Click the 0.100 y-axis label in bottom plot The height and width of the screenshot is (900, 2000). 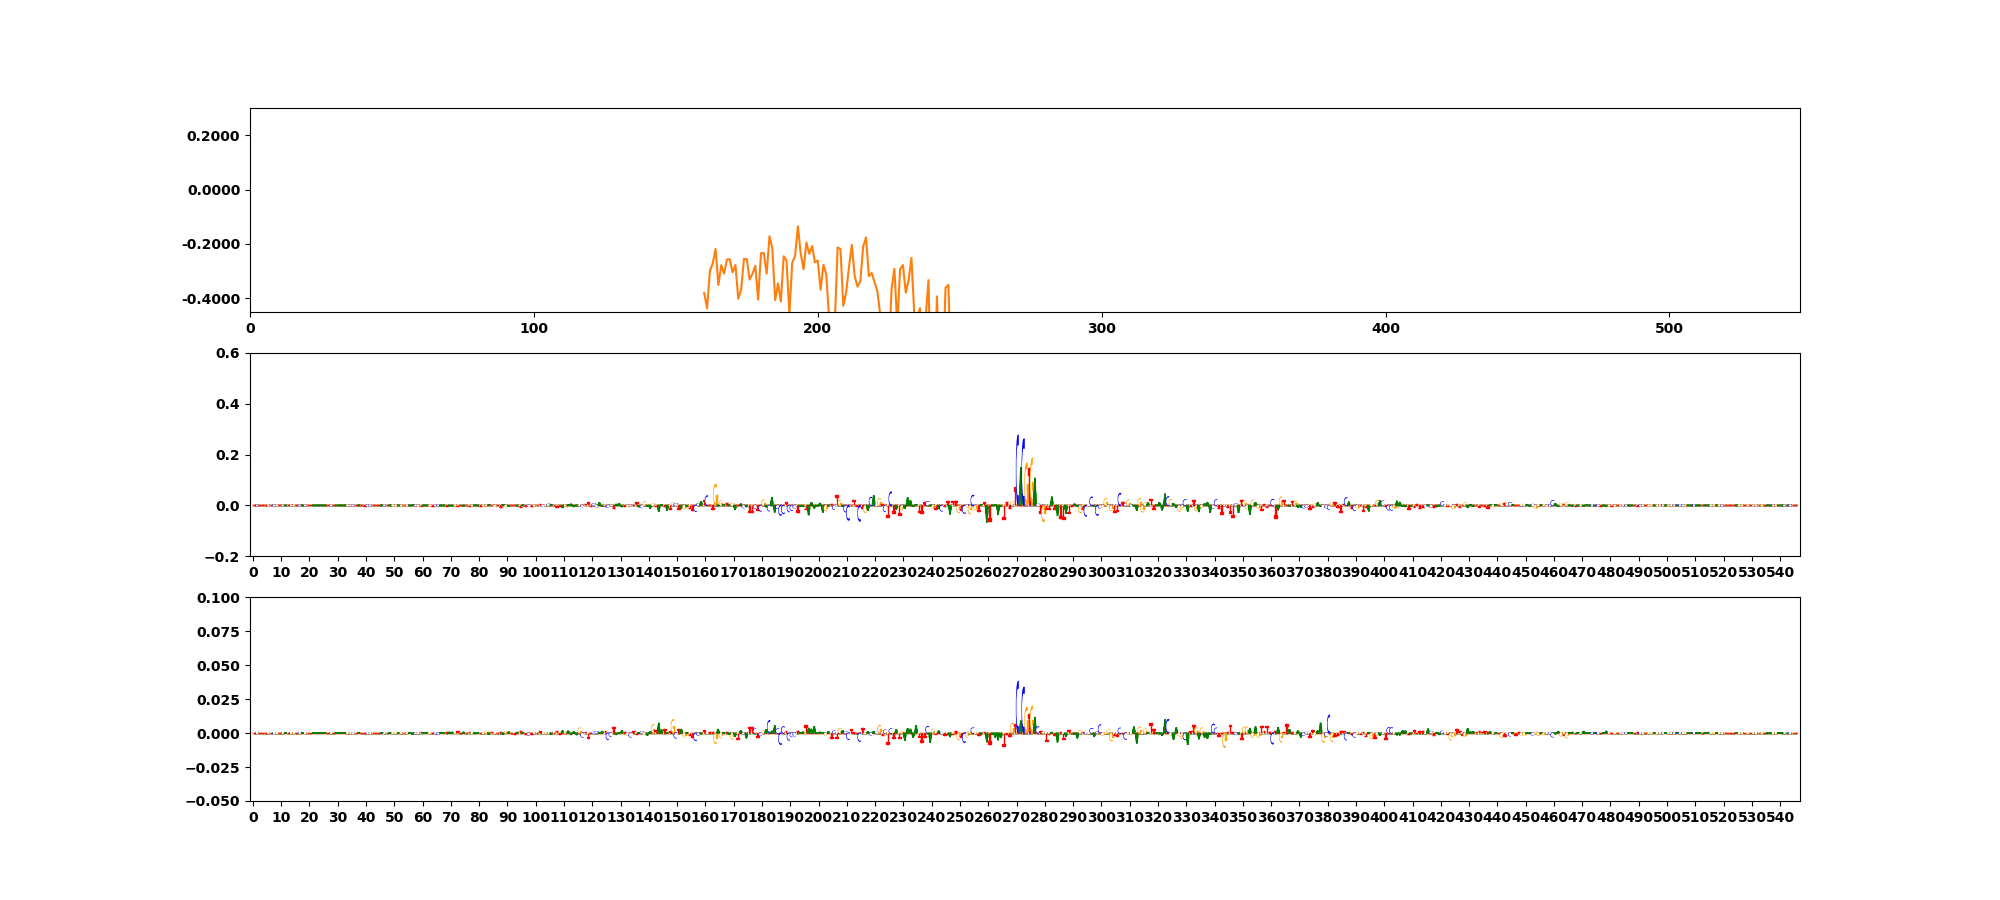[x=220, y=598]
